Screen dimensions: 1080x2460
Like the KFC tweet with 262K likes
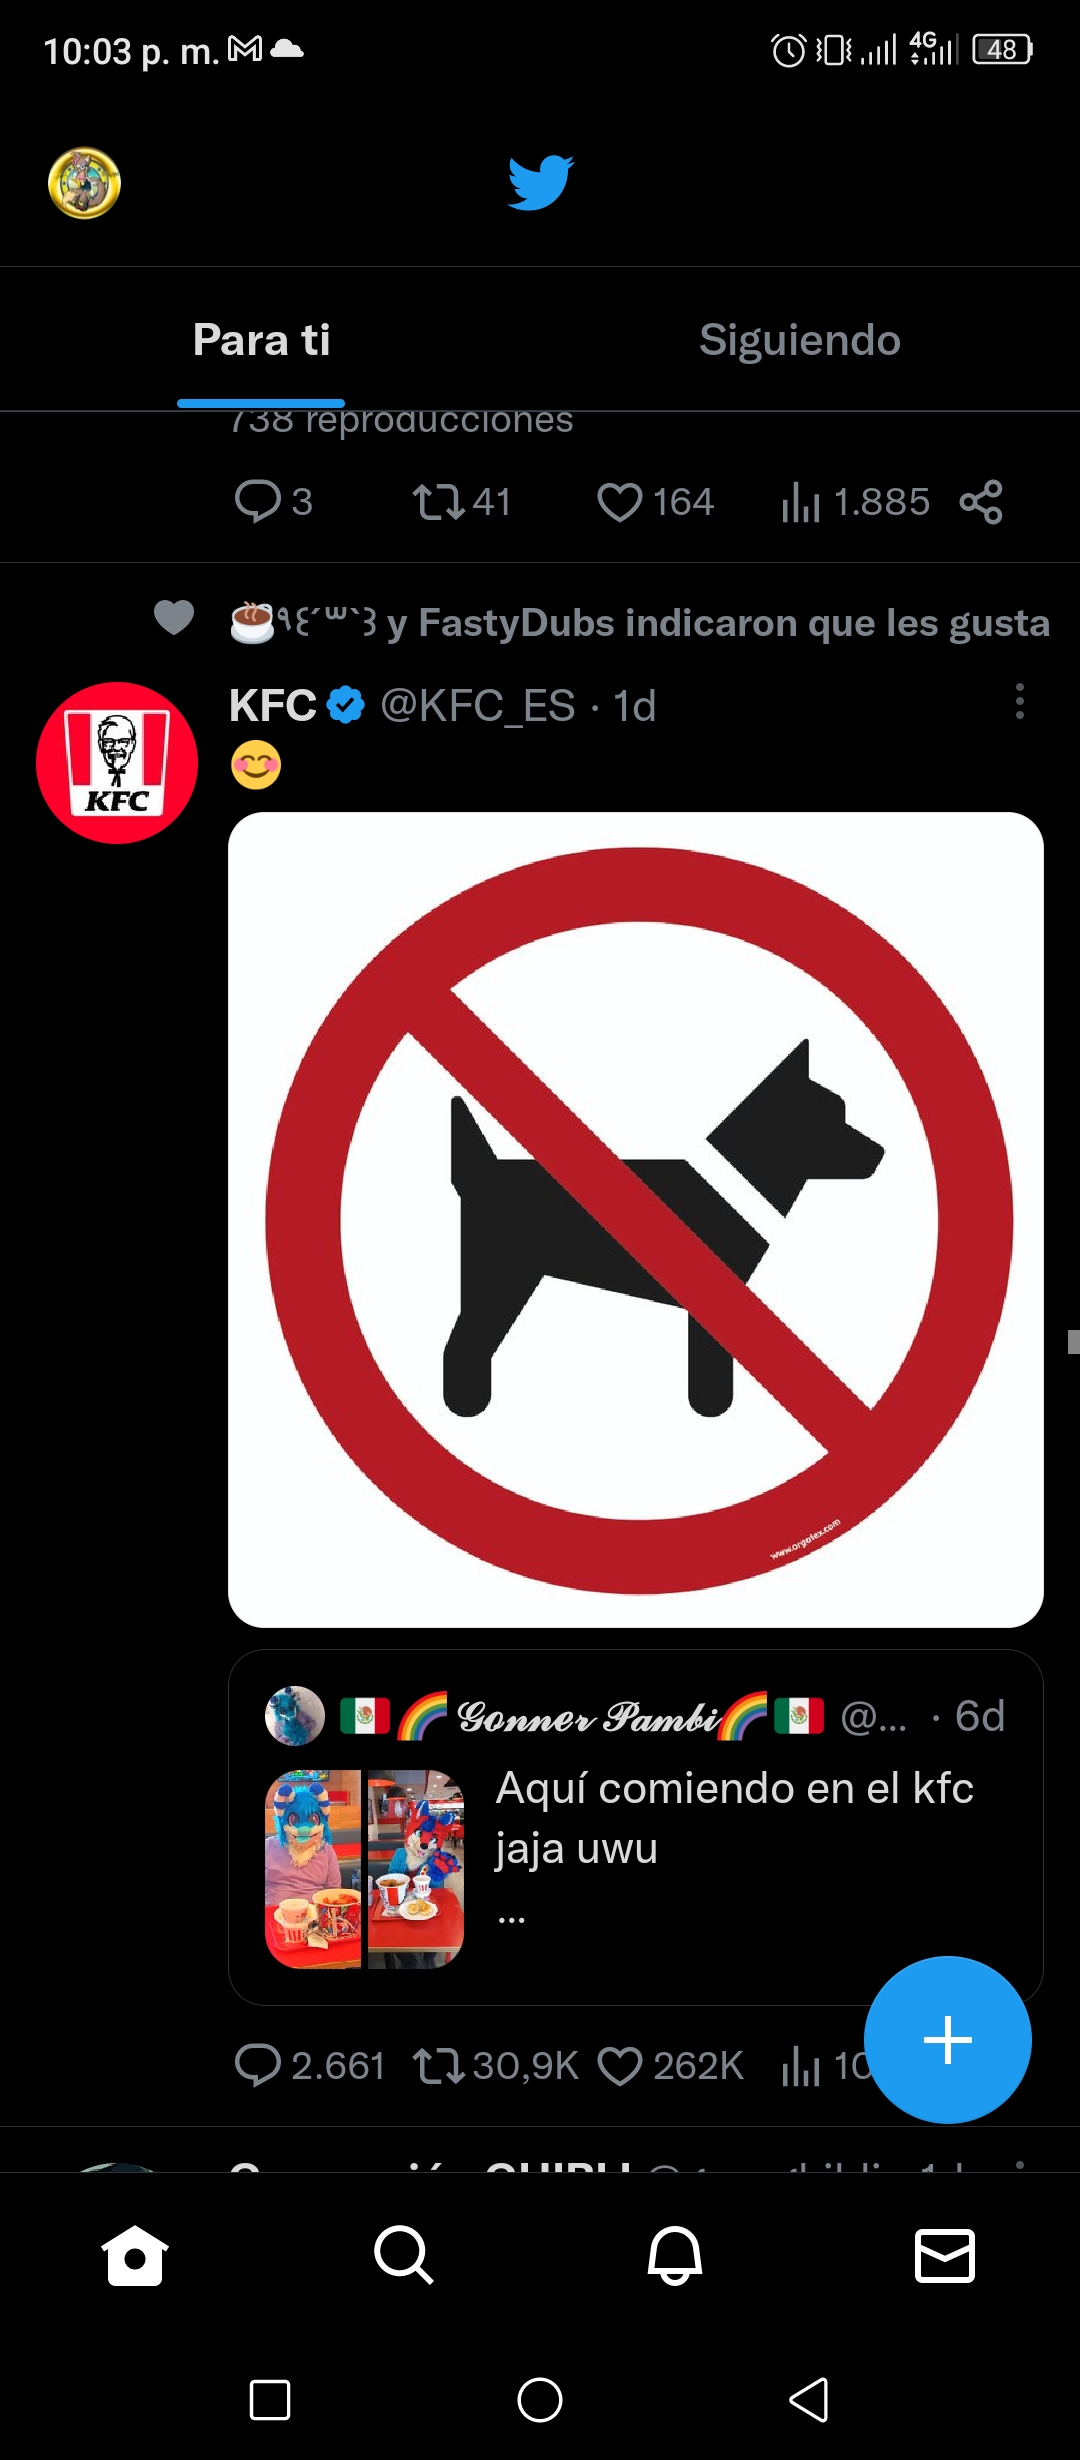tap(670, 2066)
